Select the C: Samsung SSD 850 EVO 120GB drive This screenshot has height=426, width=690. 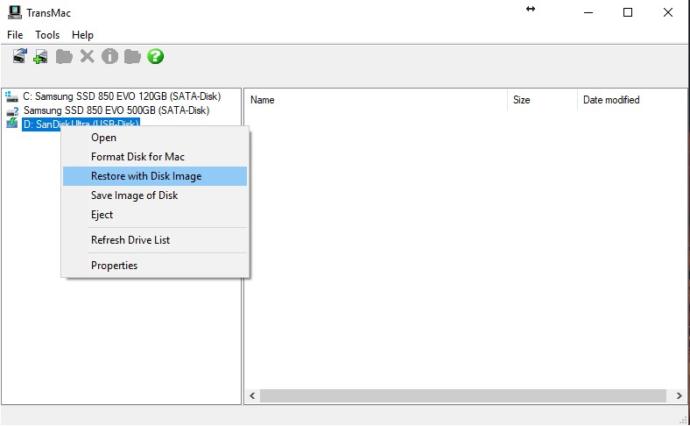(x=122, y=96)
